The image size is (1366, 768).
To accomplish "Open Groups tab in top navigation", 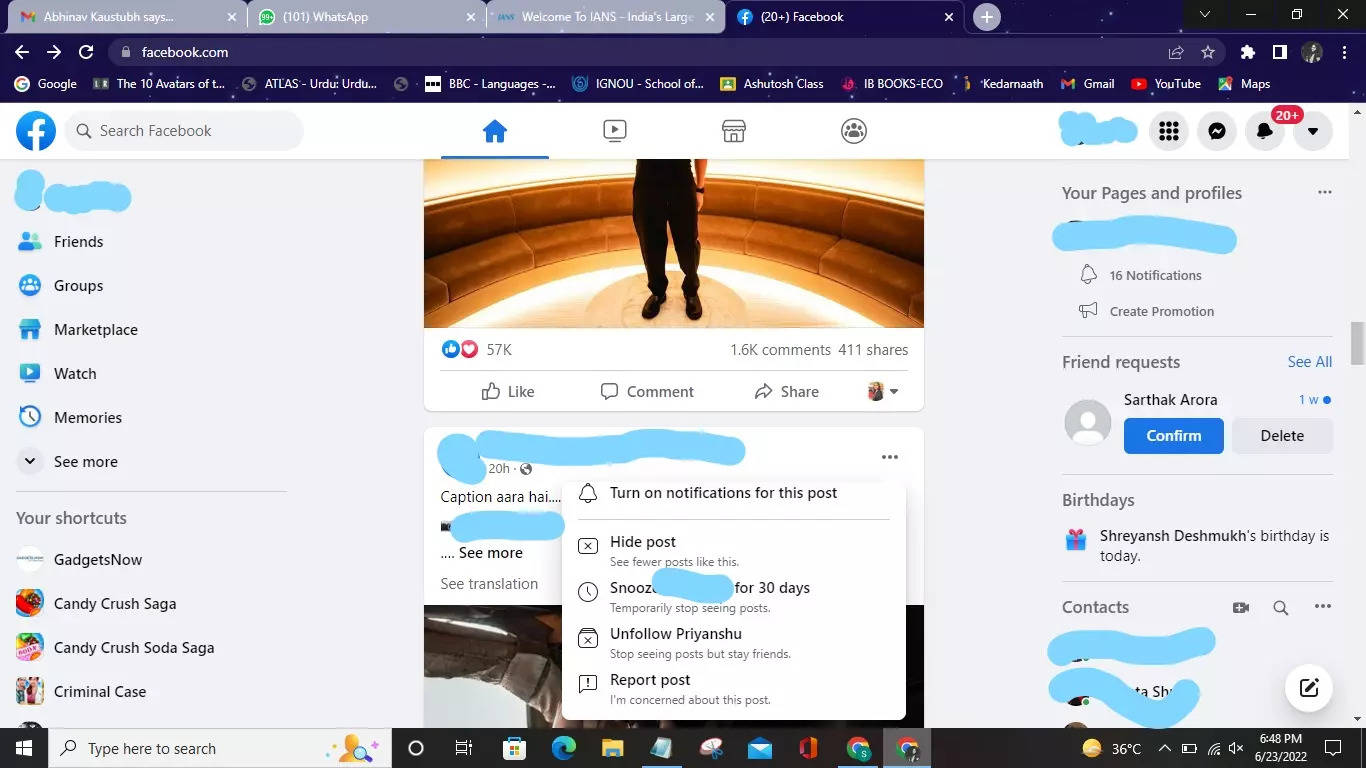I will coord(854,131).
